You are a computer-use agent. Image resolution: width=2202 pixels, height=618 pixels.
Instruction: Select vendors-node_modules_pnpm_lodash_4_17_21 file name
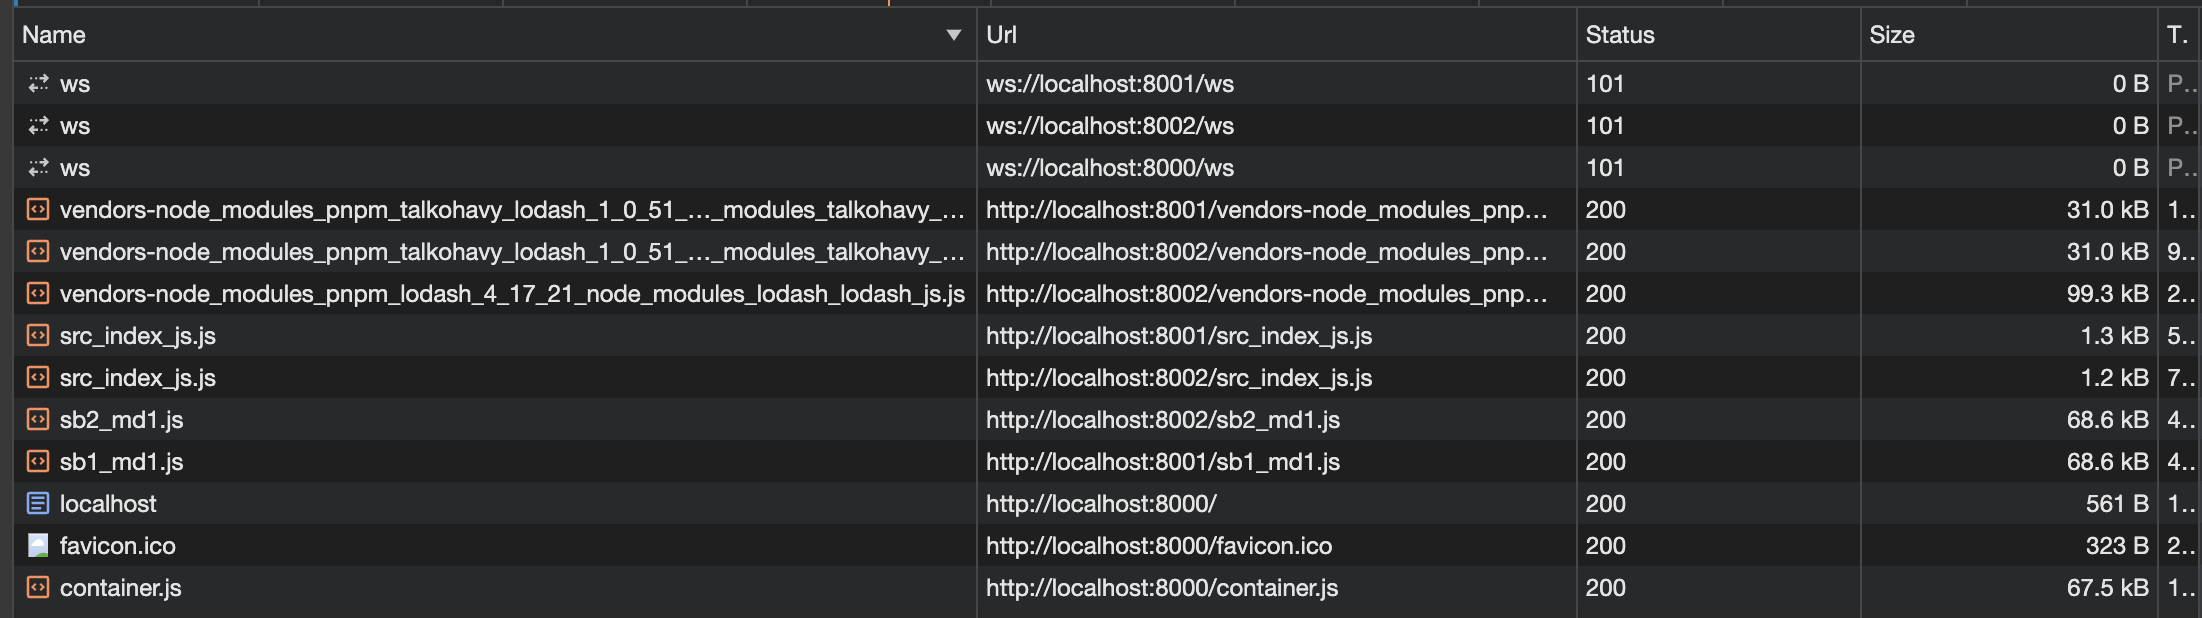click(512, 294)
